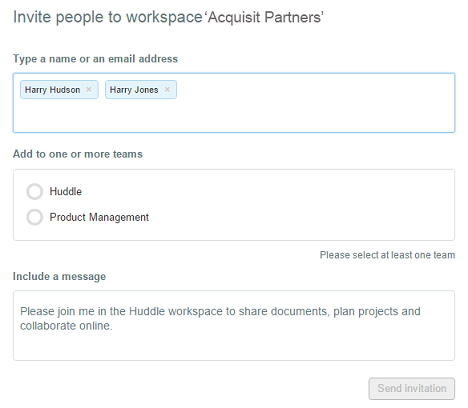Click the 'Include a message' label
The width and height of the screenshot is (468, 408).
click(x=59, y=276)
